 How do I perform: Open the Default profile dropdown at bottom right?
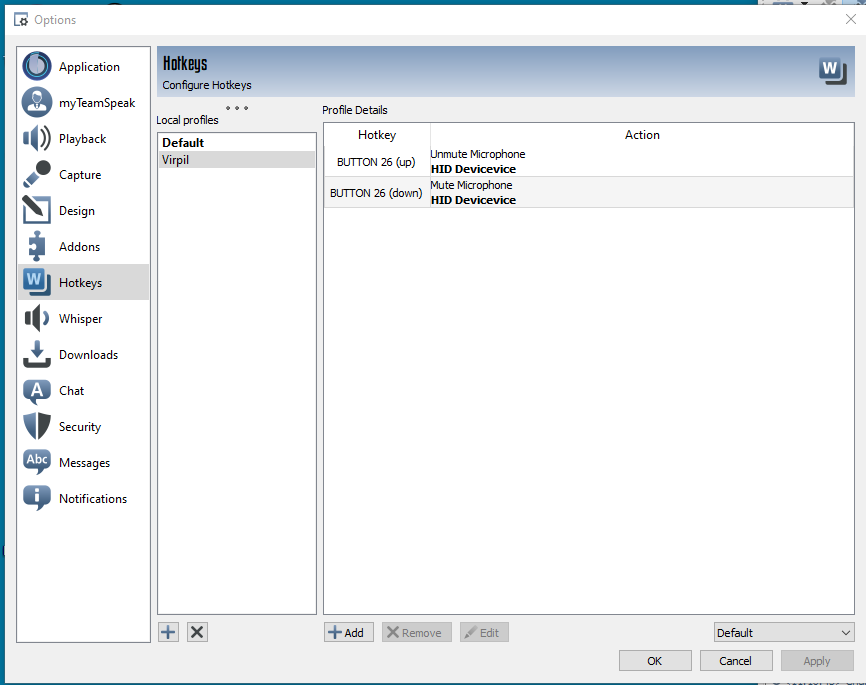click(x=784, y=633)
